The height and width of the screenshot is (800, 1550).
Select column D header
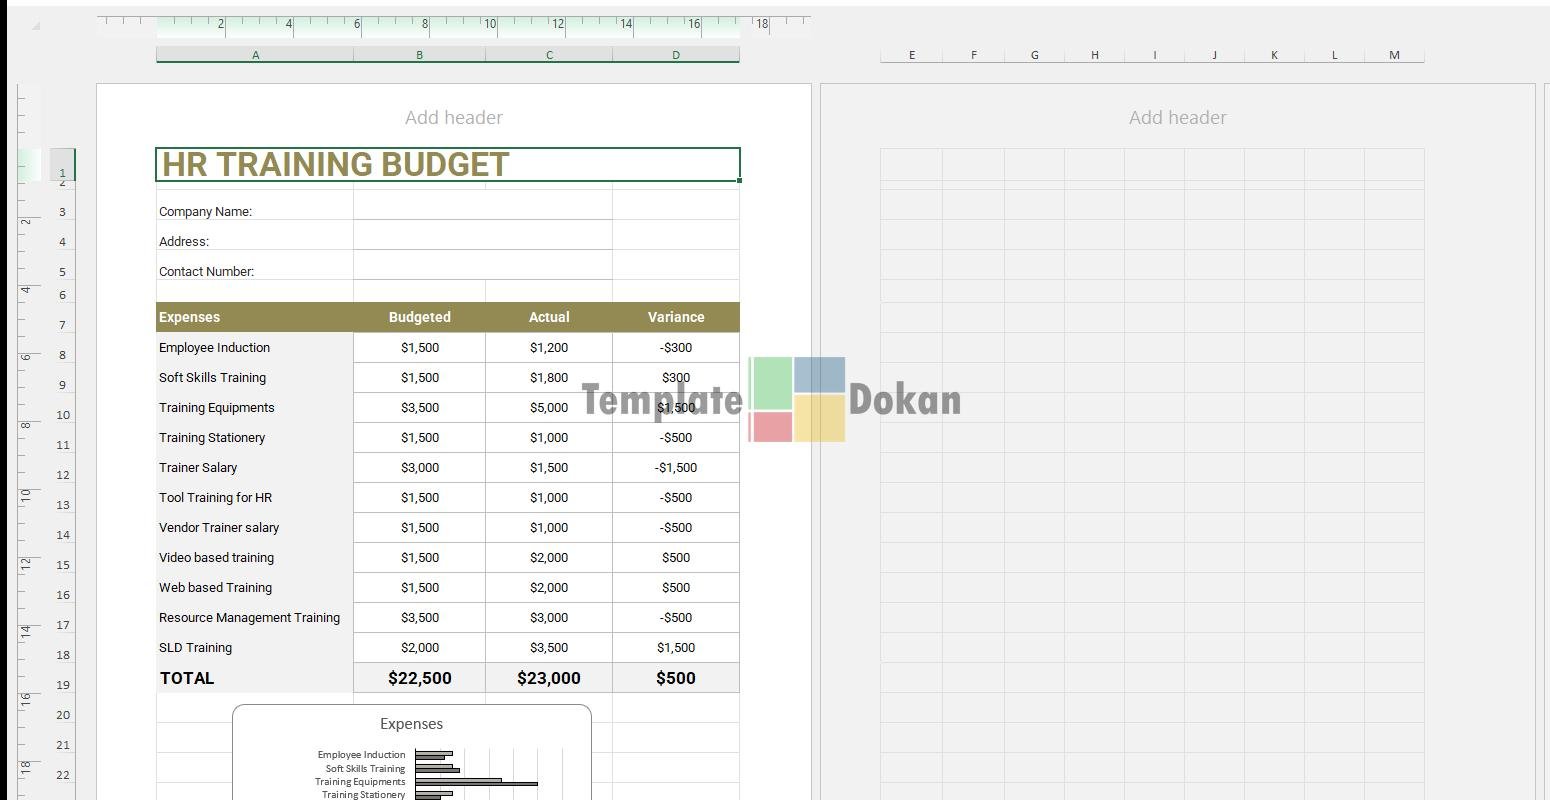(675, 55)
